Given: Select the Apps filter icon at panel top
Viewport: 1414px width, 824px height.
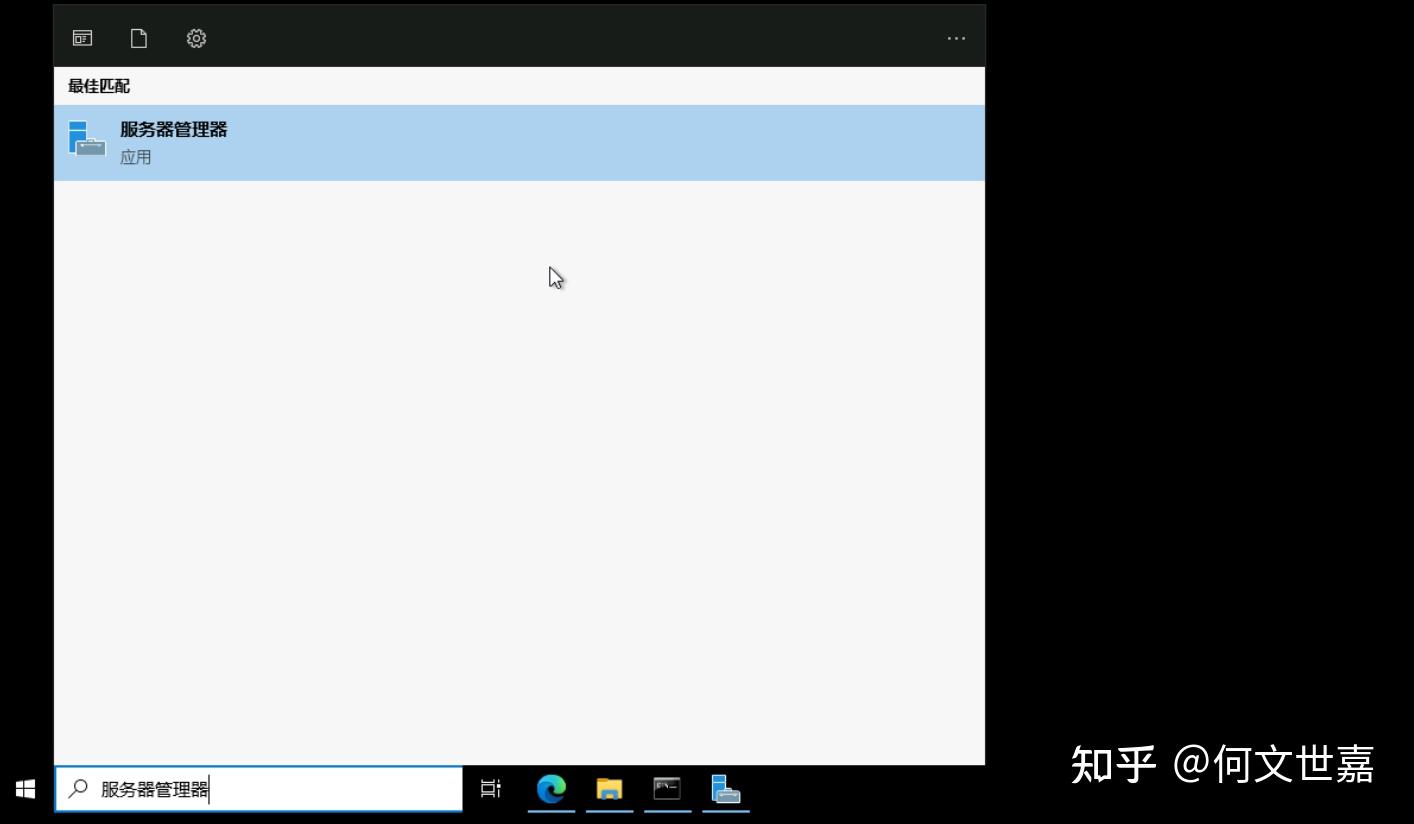Looking at the screenshot, I should 83,38.
